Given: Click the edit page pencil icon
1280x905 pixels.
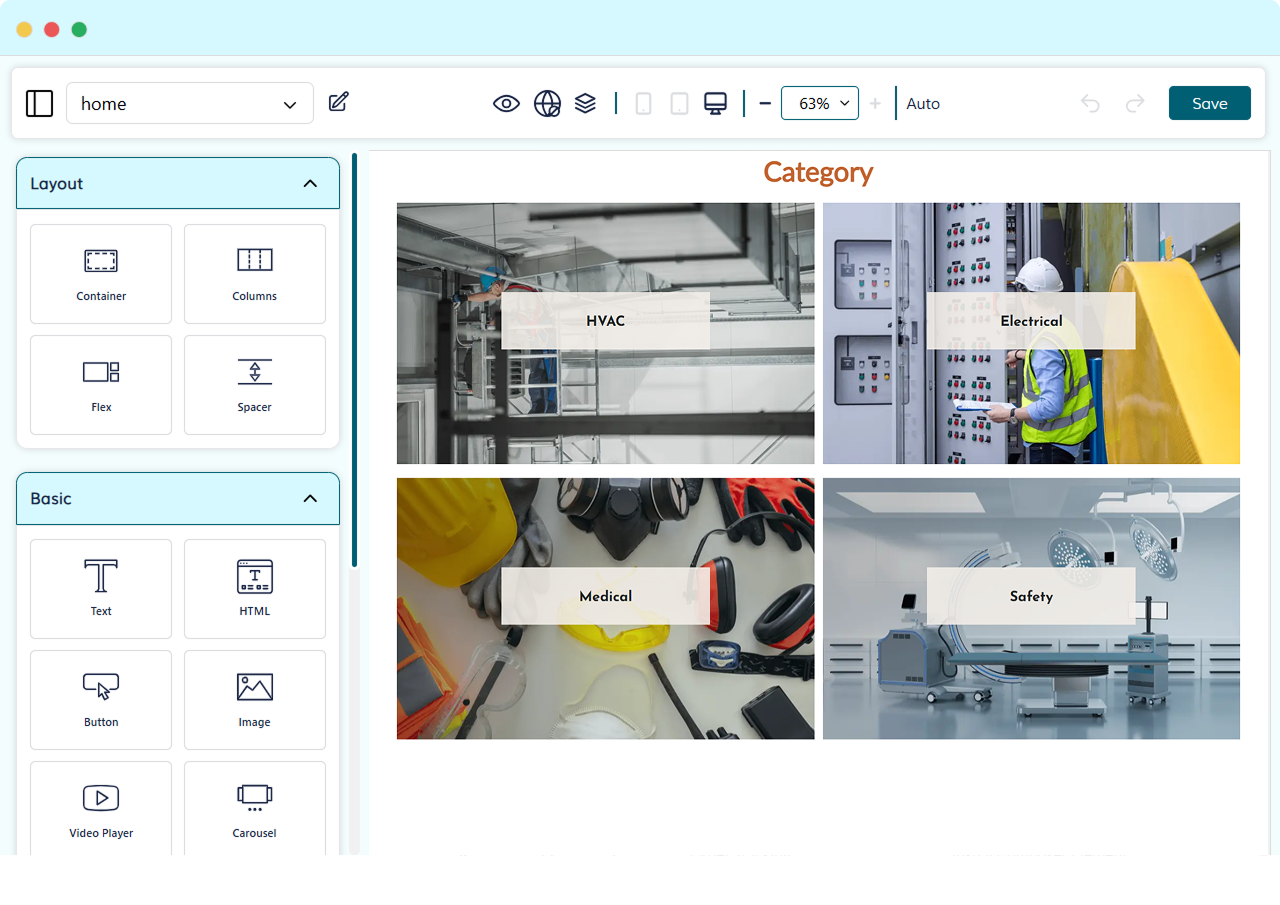Looking at the screenshot, I should coord(339,102).
